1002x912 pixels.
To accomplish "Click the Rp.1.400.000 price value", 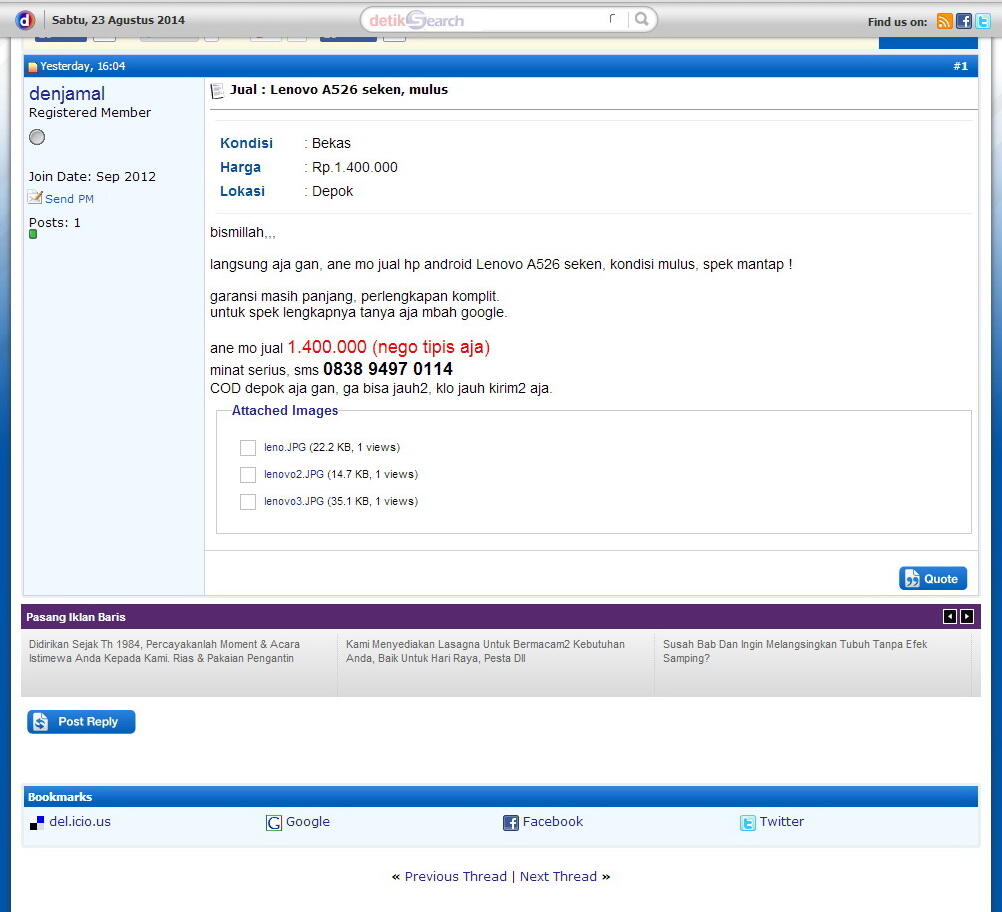I will click(x=355, y=167).
